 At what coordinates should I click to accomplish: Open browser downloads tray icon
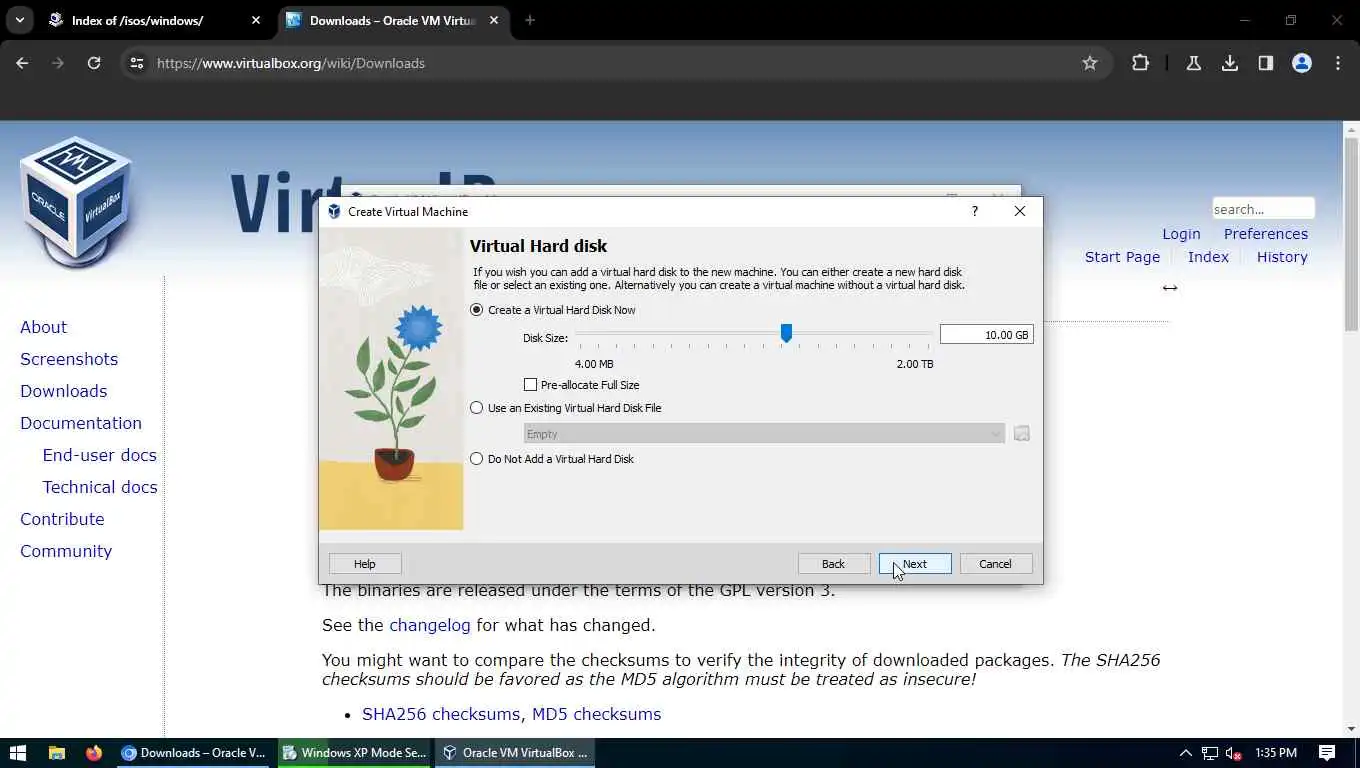click(1230, 63)
